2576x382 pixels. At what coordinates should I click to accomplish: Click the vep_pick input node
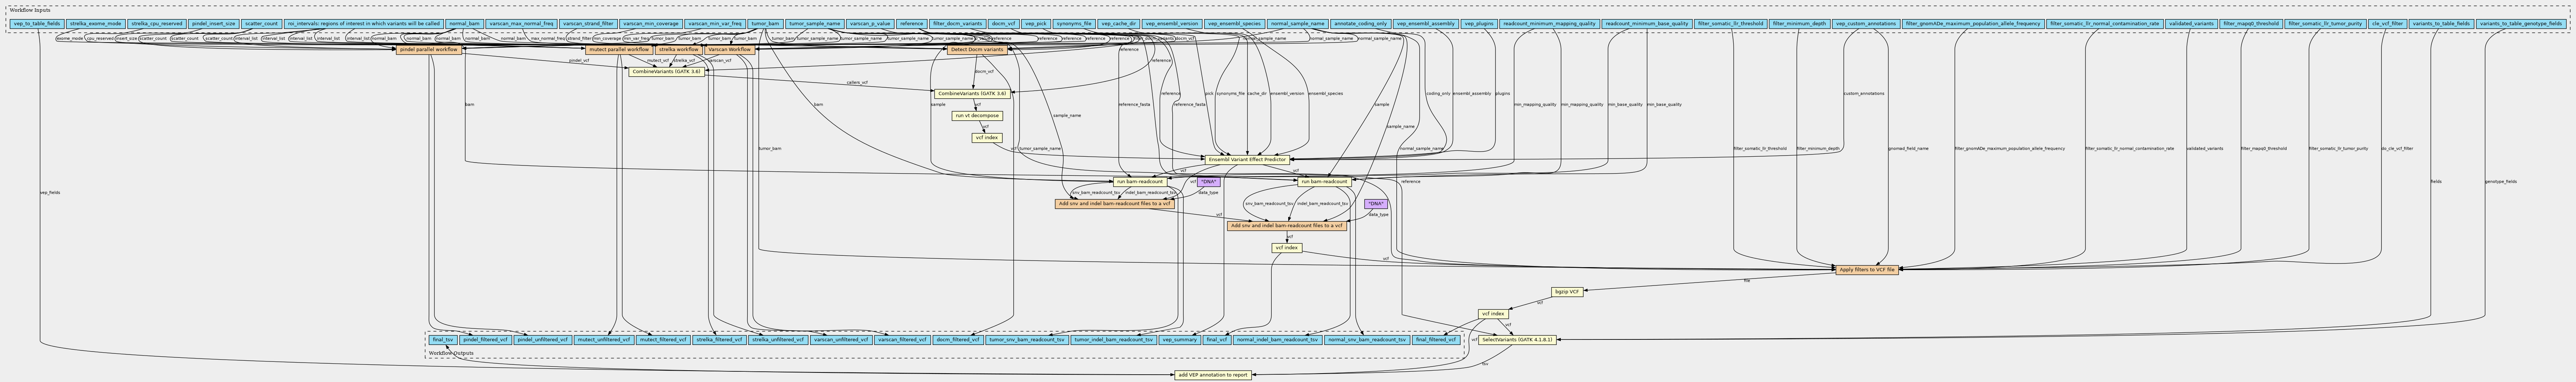click(x=1036, y=23)
